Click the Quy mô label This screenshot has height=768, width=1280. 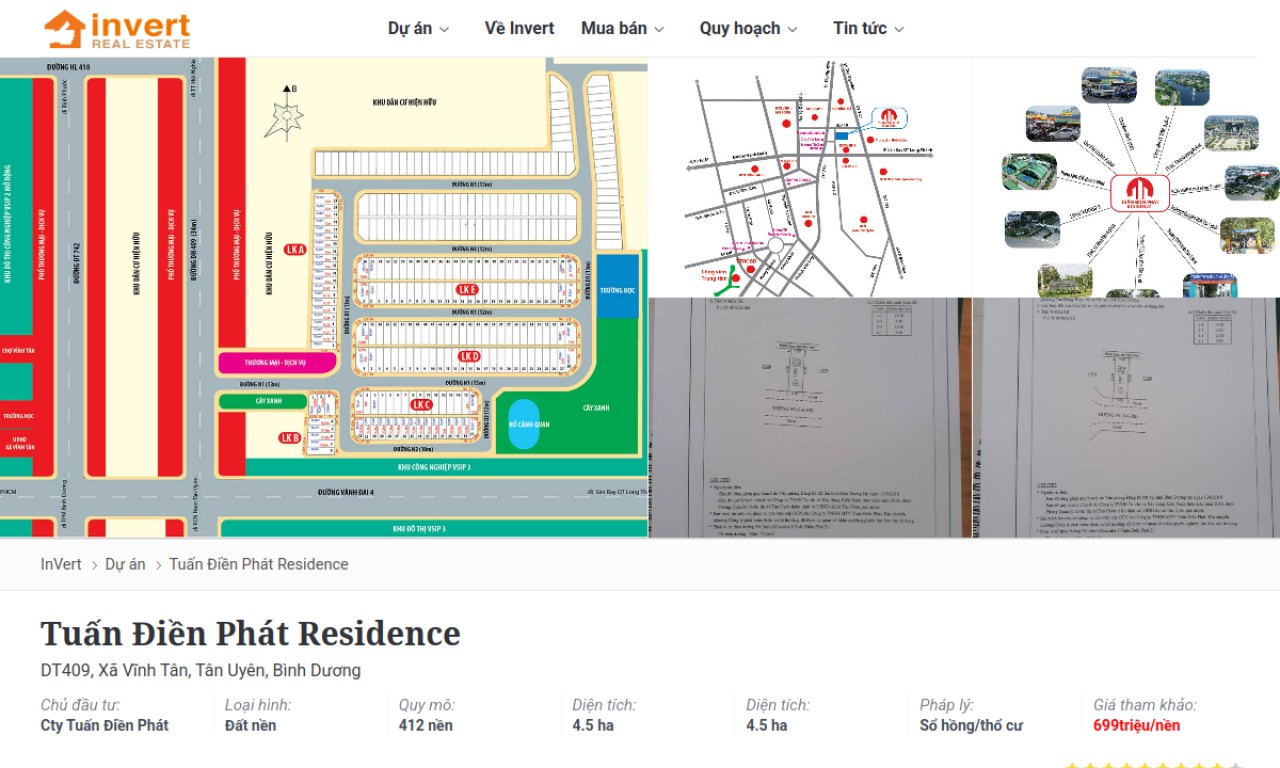(427, 705)
